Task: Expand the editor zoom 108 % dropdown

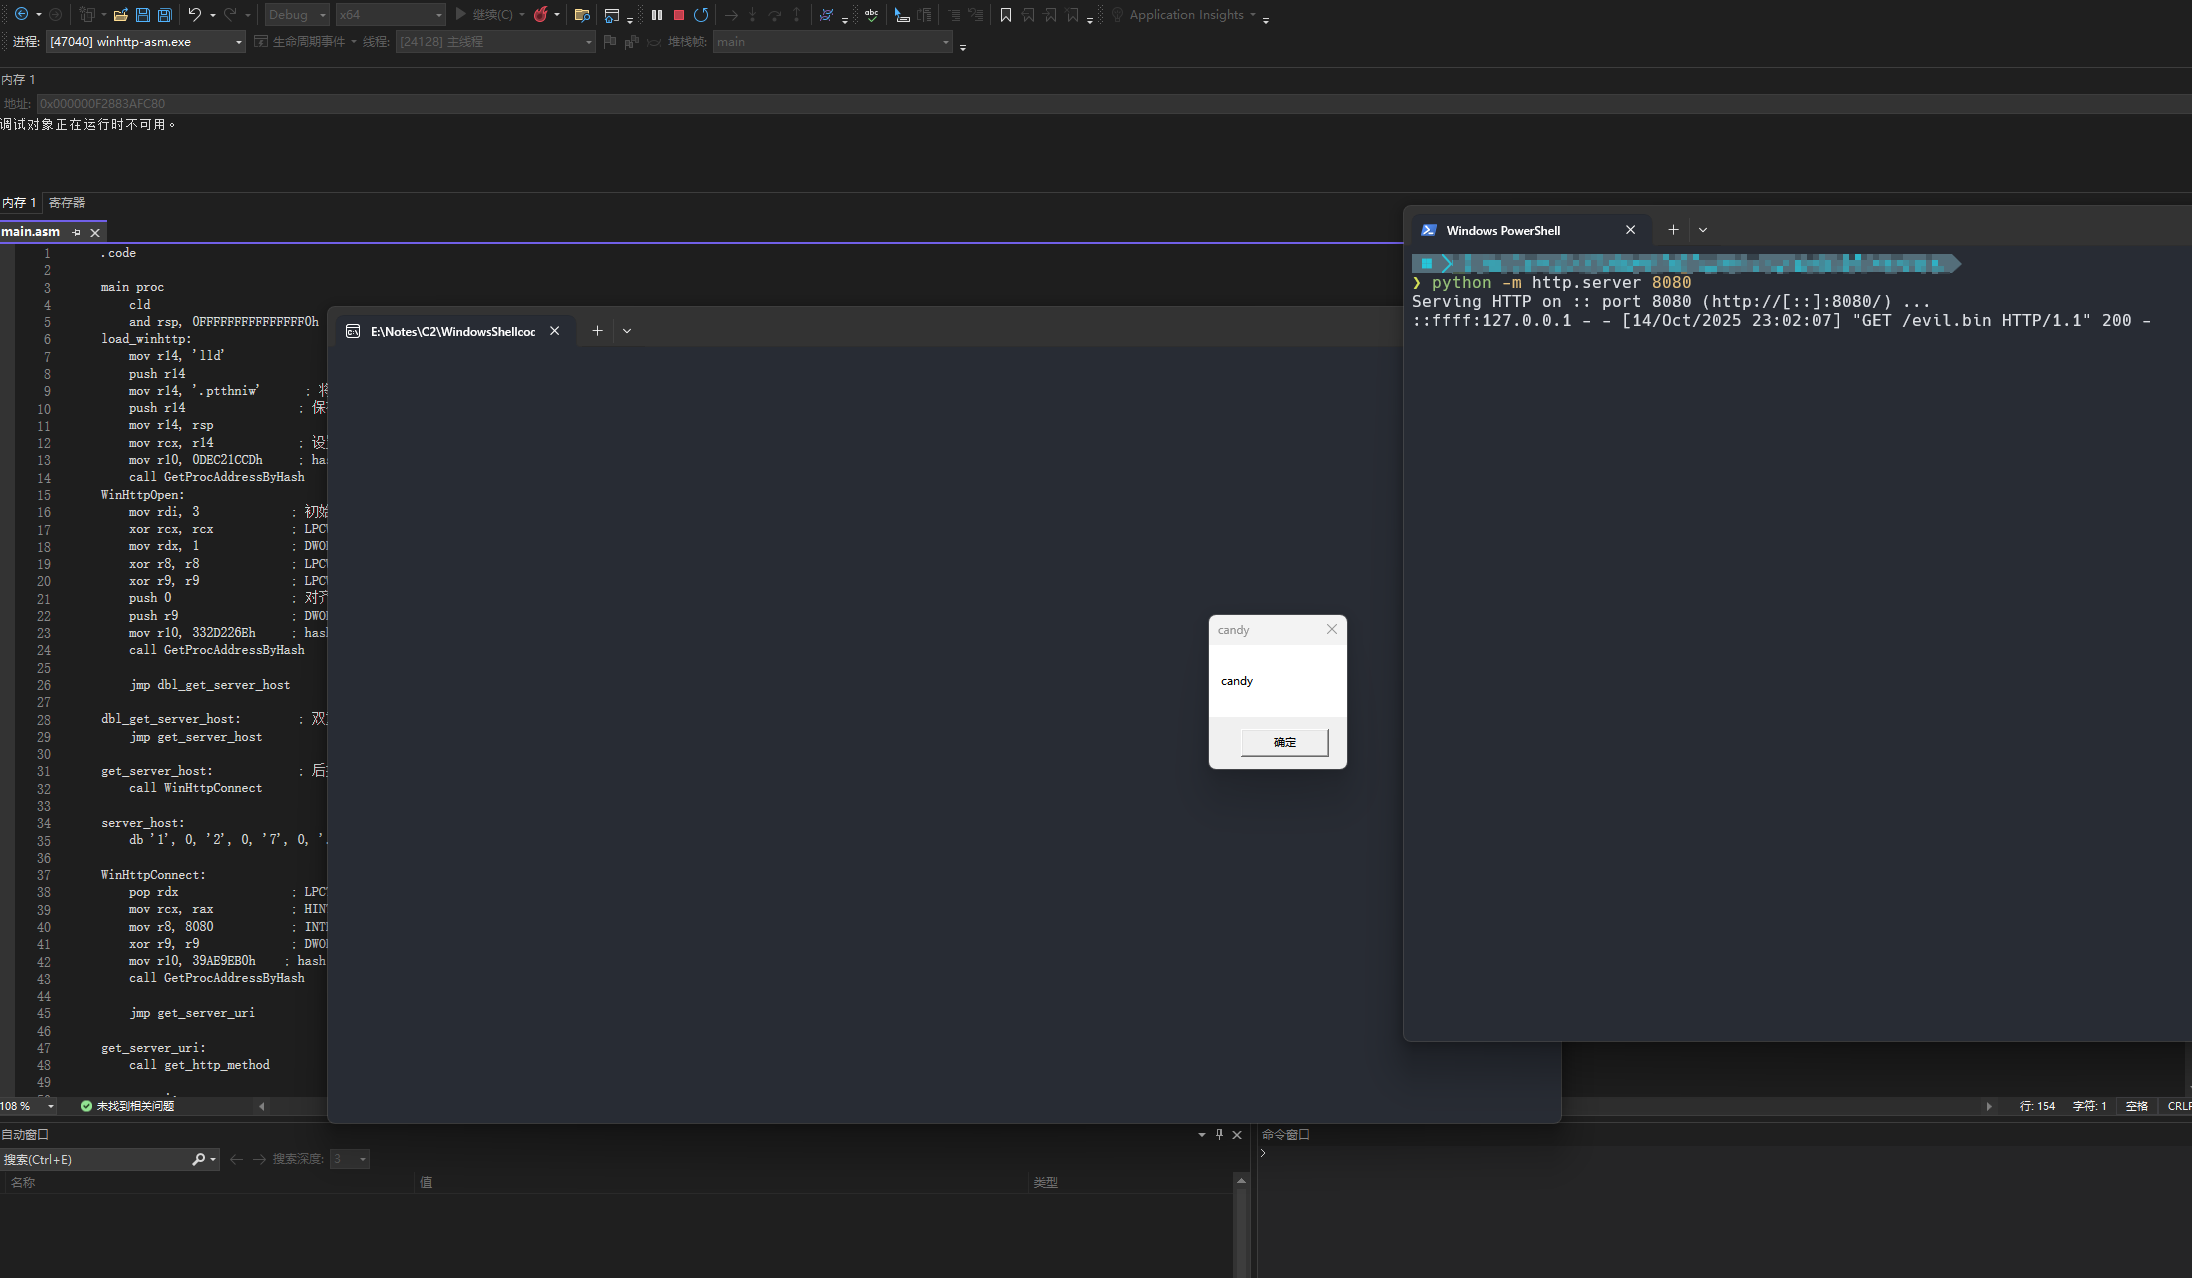Action: (x=51, y=1106)
